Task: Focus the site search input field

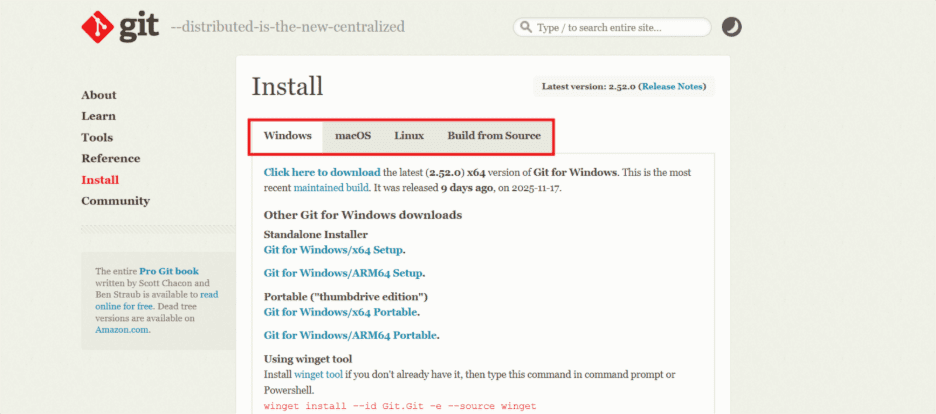Action: (612, 27)
